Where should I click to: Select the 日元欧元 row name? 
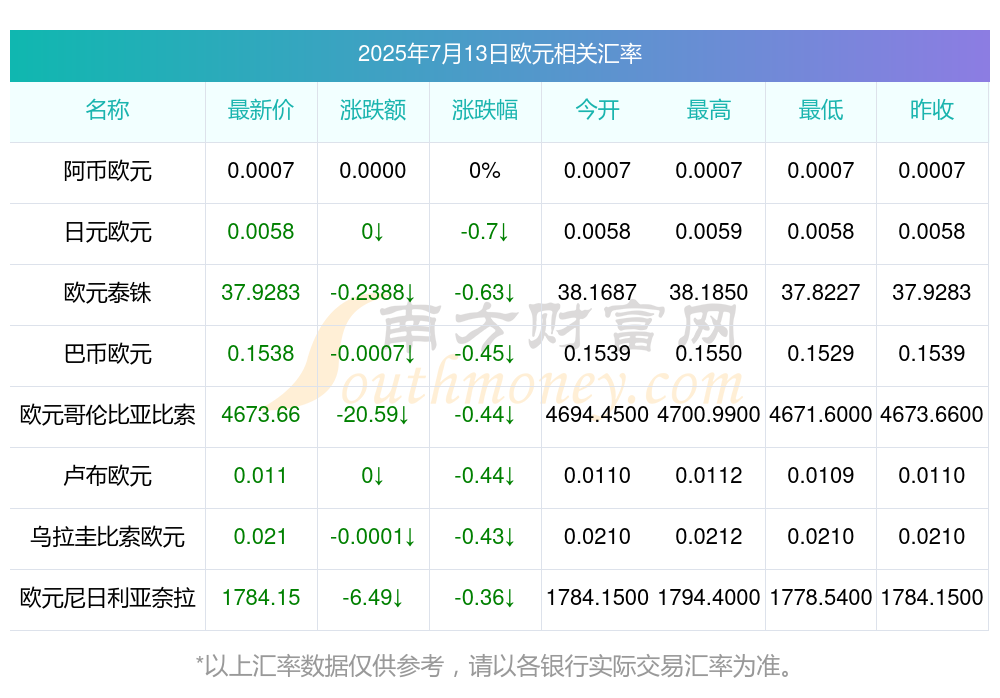[x=107, y=232]
